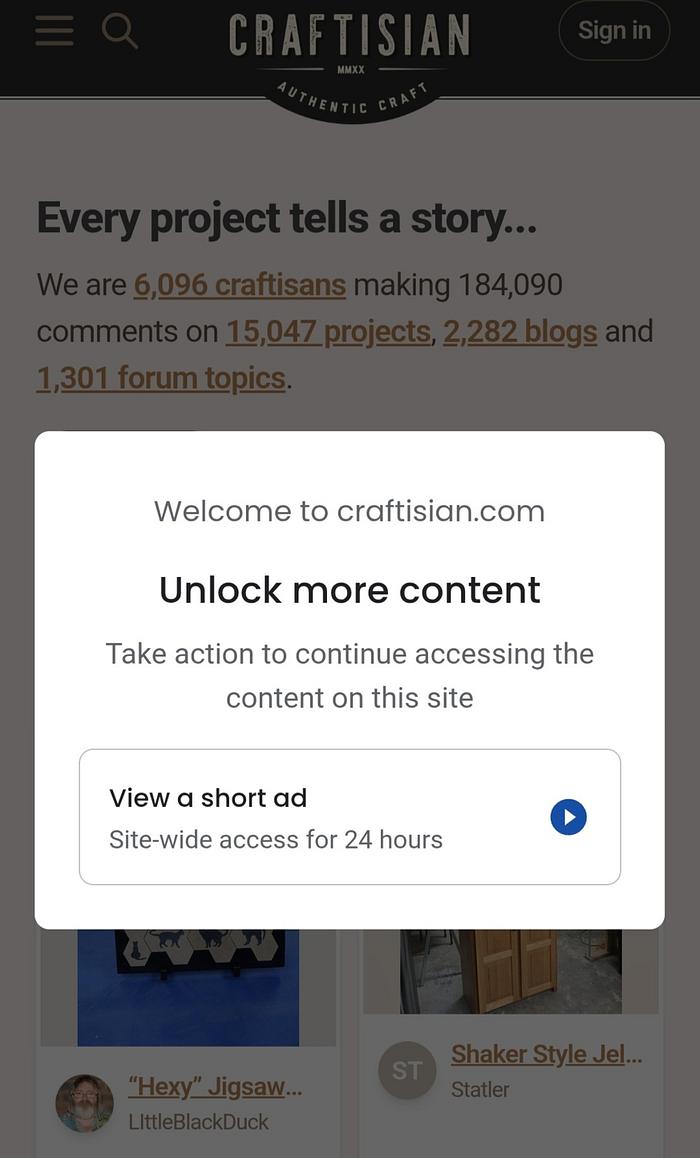The height and width of the screenshot is (1158, 700).
Task: Open the 6,096 craftisans link
Action: coord(240,285)
